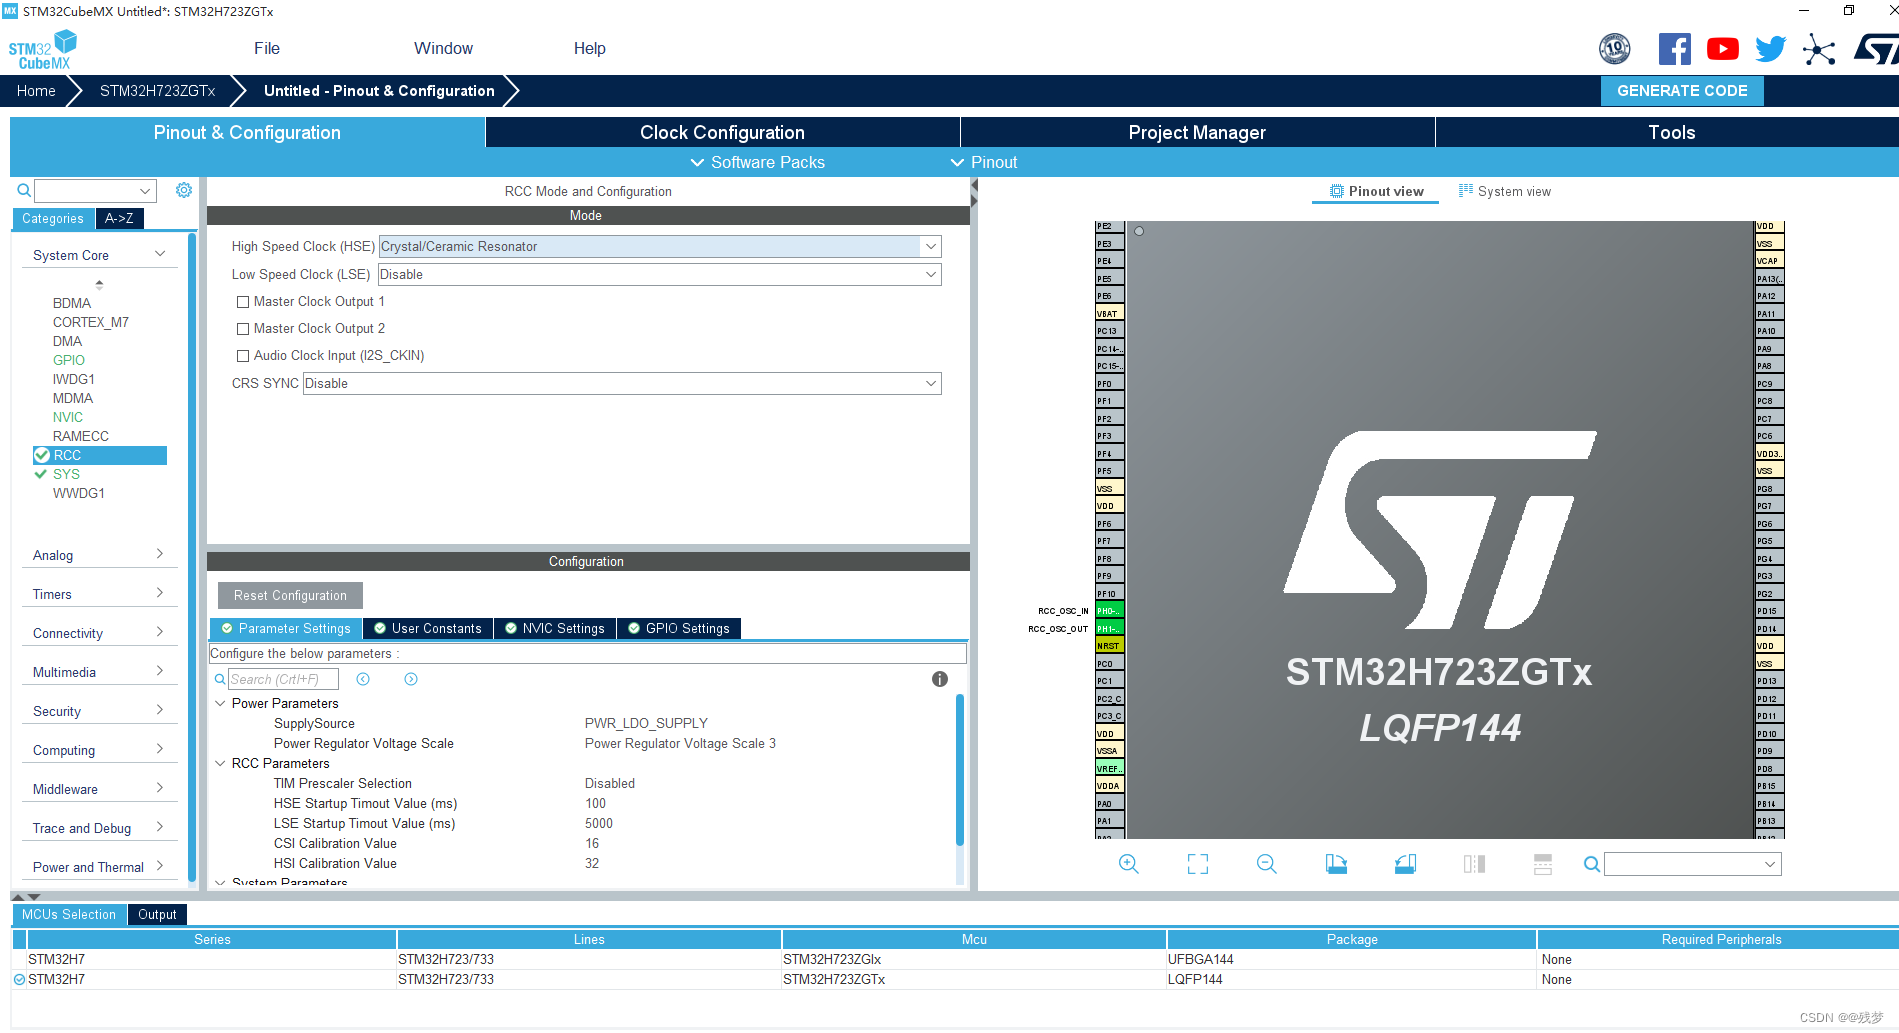Click GENERATE CODE button
Image resolution: width=1899 pixels, height=1033 pixels.
(1682, 90)
